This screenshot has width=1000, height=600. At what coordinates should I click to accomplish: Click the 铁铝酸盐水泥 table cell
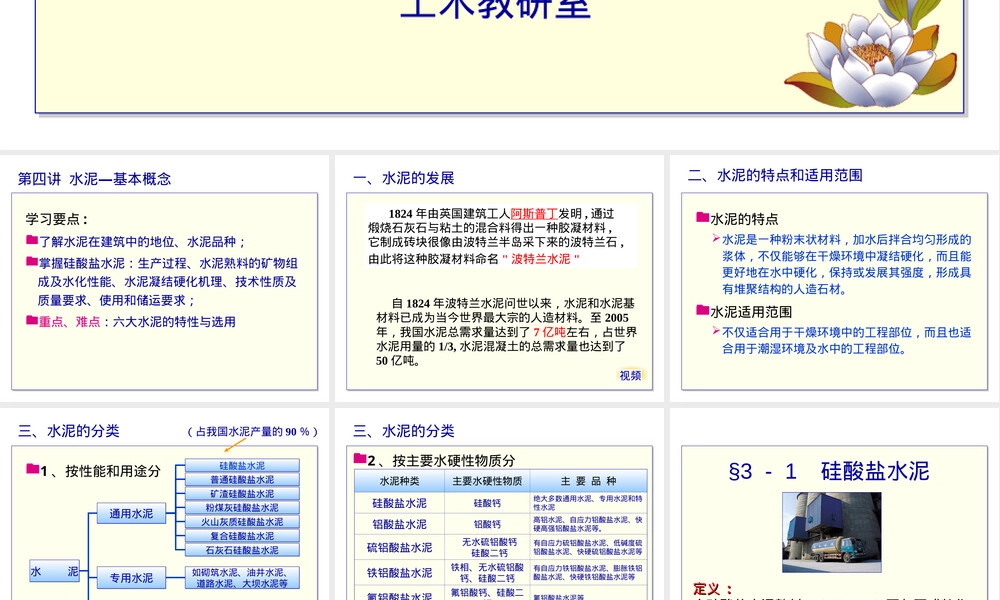click(x=399, y=573)
